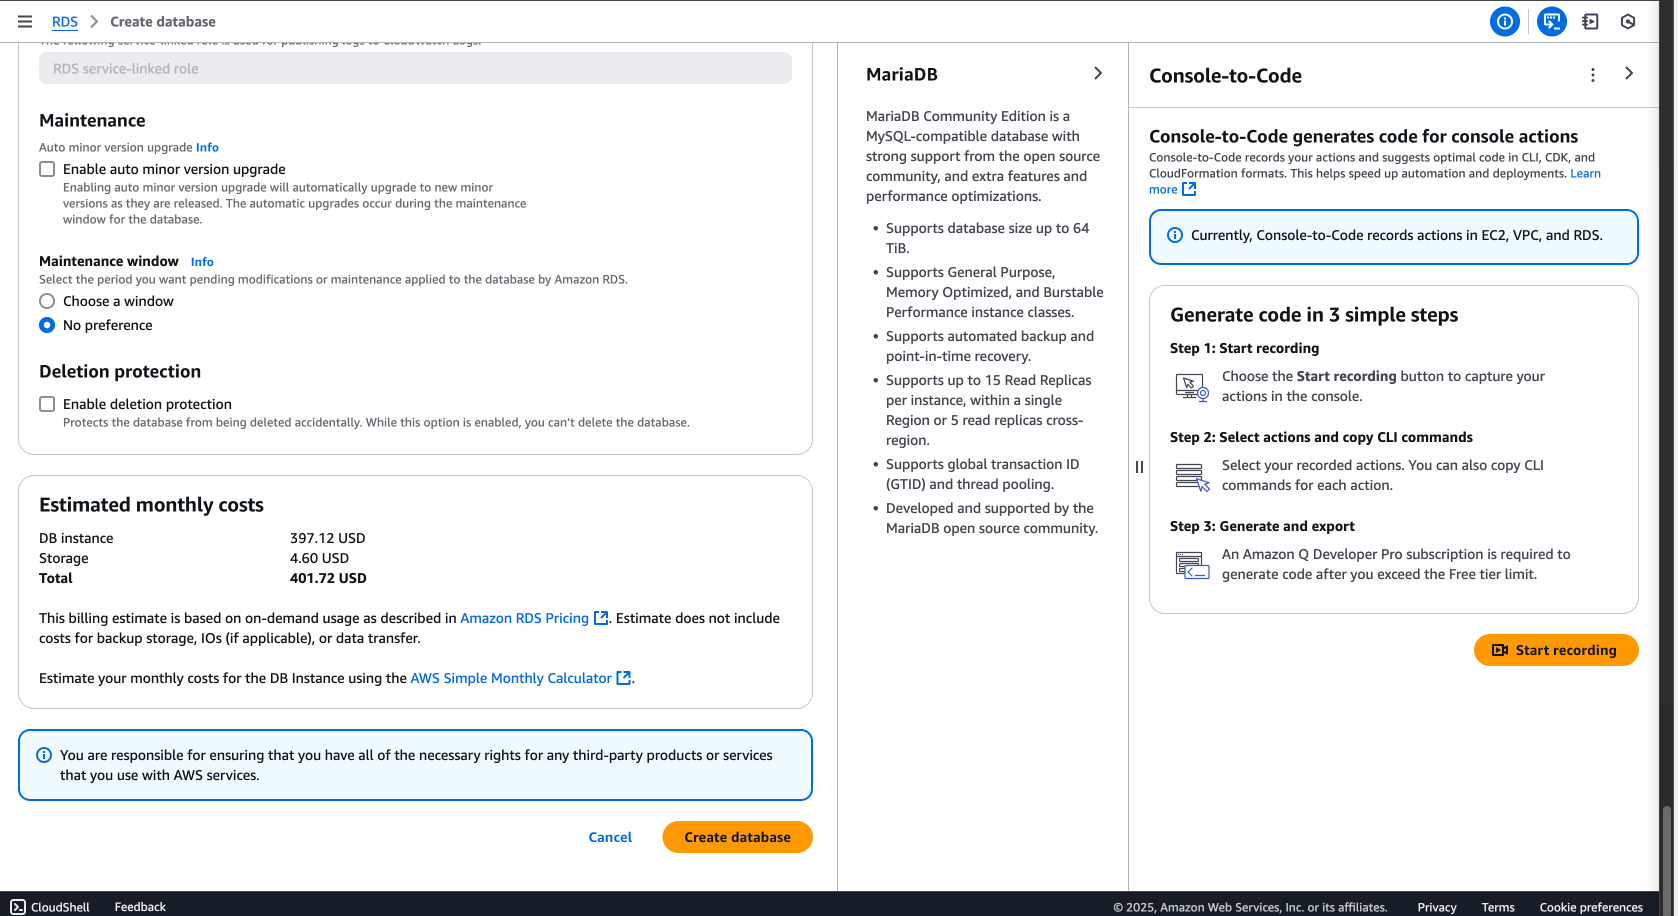This screenshot has height=916, width=1678.
Task: Click the 4.60 USD storage cost value
Action: pyautogui.click(x=319, y=558)
